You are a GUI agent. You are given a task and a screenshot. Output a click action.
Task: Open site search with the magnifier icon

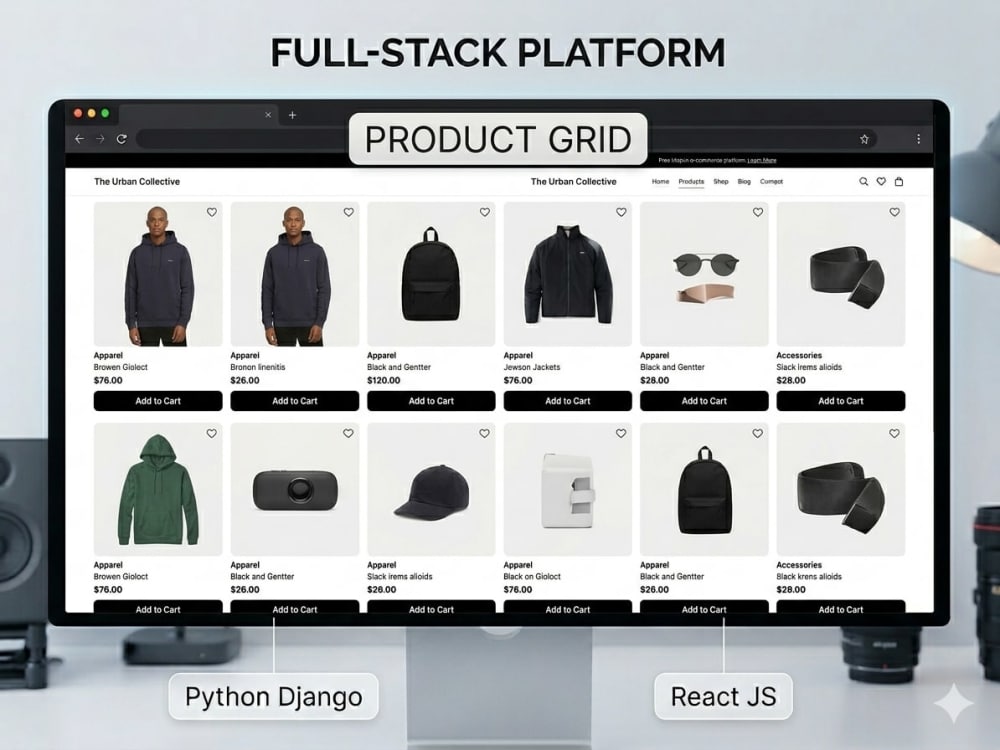click(x=864, y=182)
